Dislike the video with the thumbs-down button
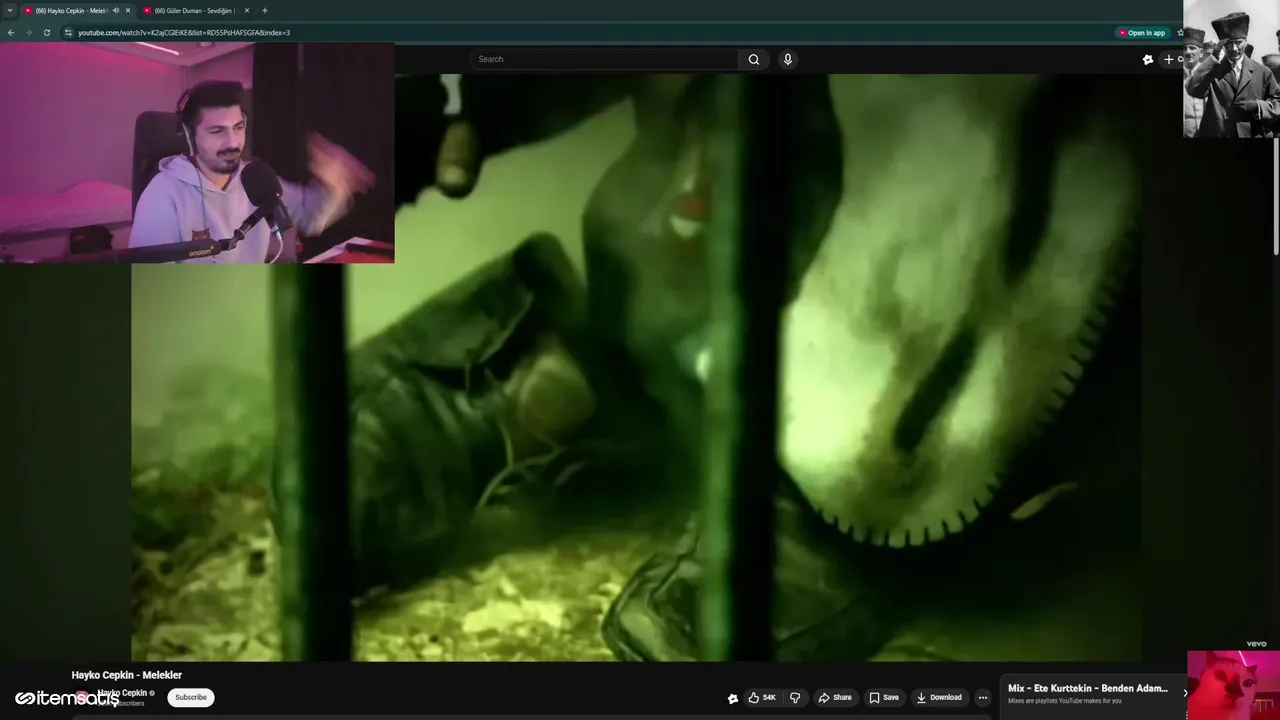This screenshot has height=720, width=1280. tap(795, 697)
